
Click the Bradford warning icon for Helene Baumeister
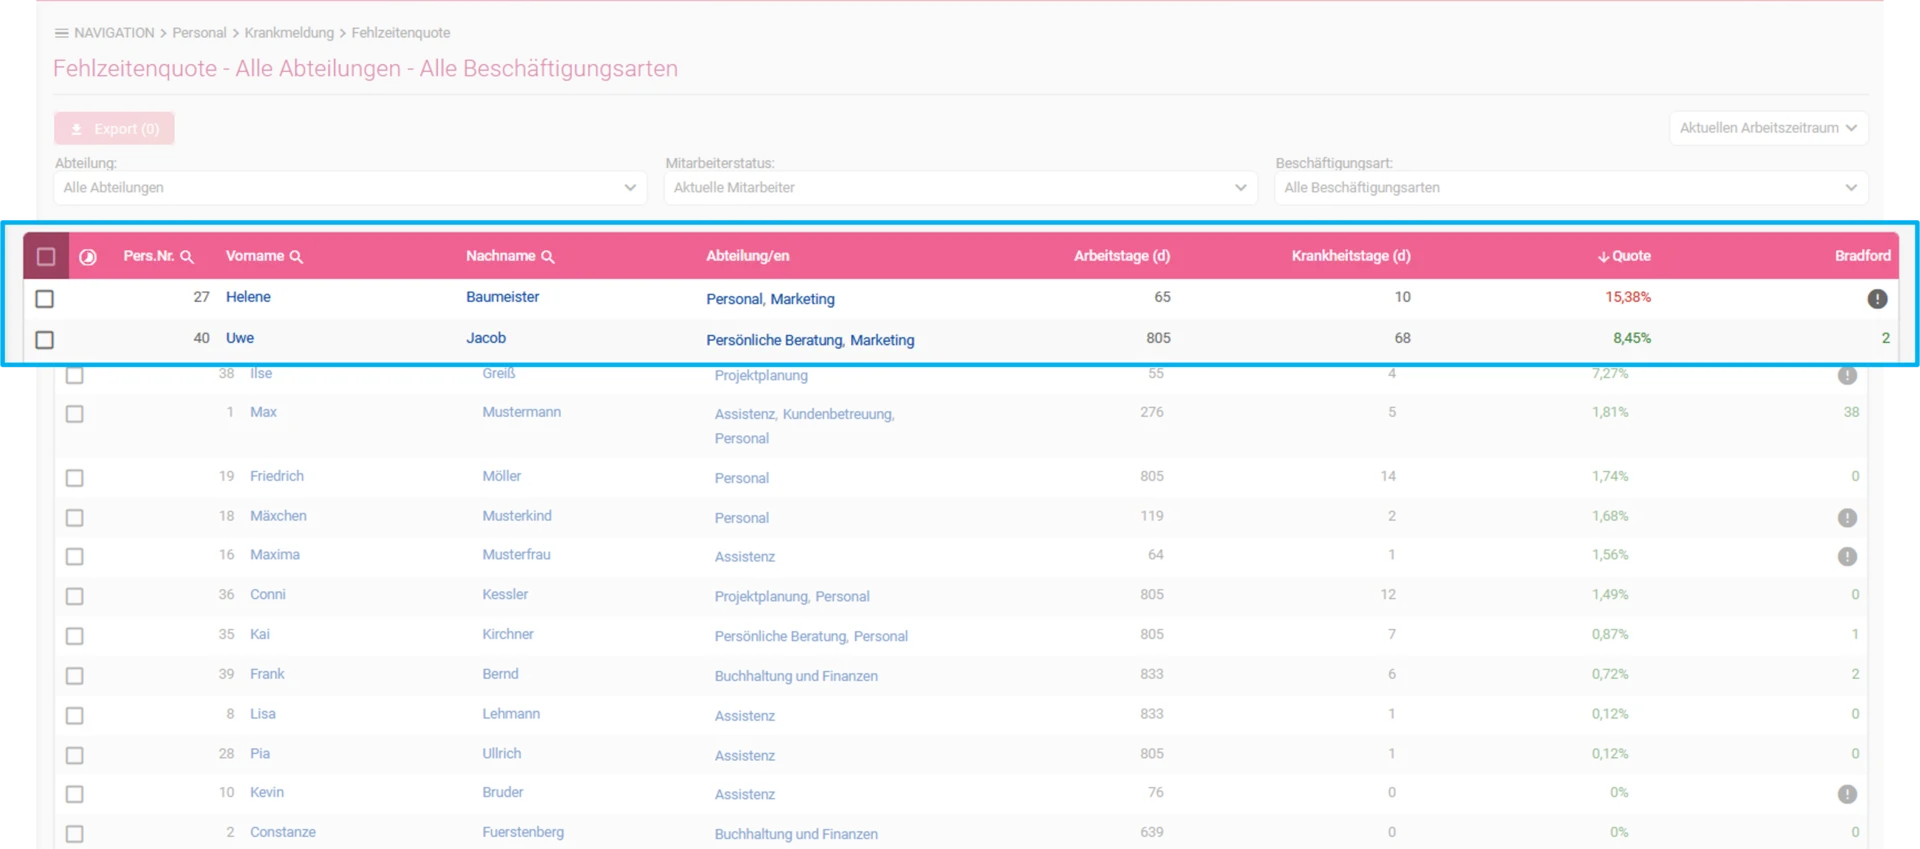1877,298
